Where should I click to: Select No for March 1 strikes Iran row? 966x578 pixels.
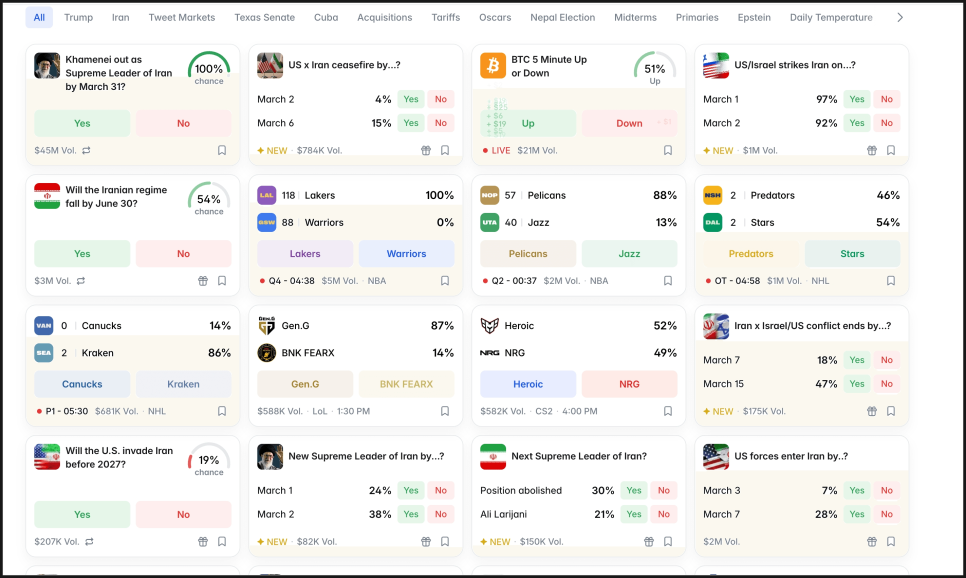click(887, 99)
